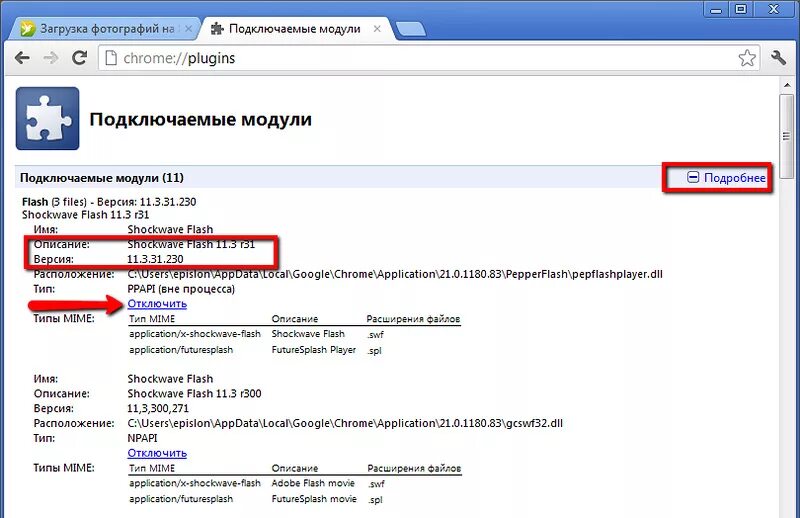The height and width of the screenshot is (518, 800).
Task: Click the vertical scrollbar thumb
Action: (x=787, y=136)
